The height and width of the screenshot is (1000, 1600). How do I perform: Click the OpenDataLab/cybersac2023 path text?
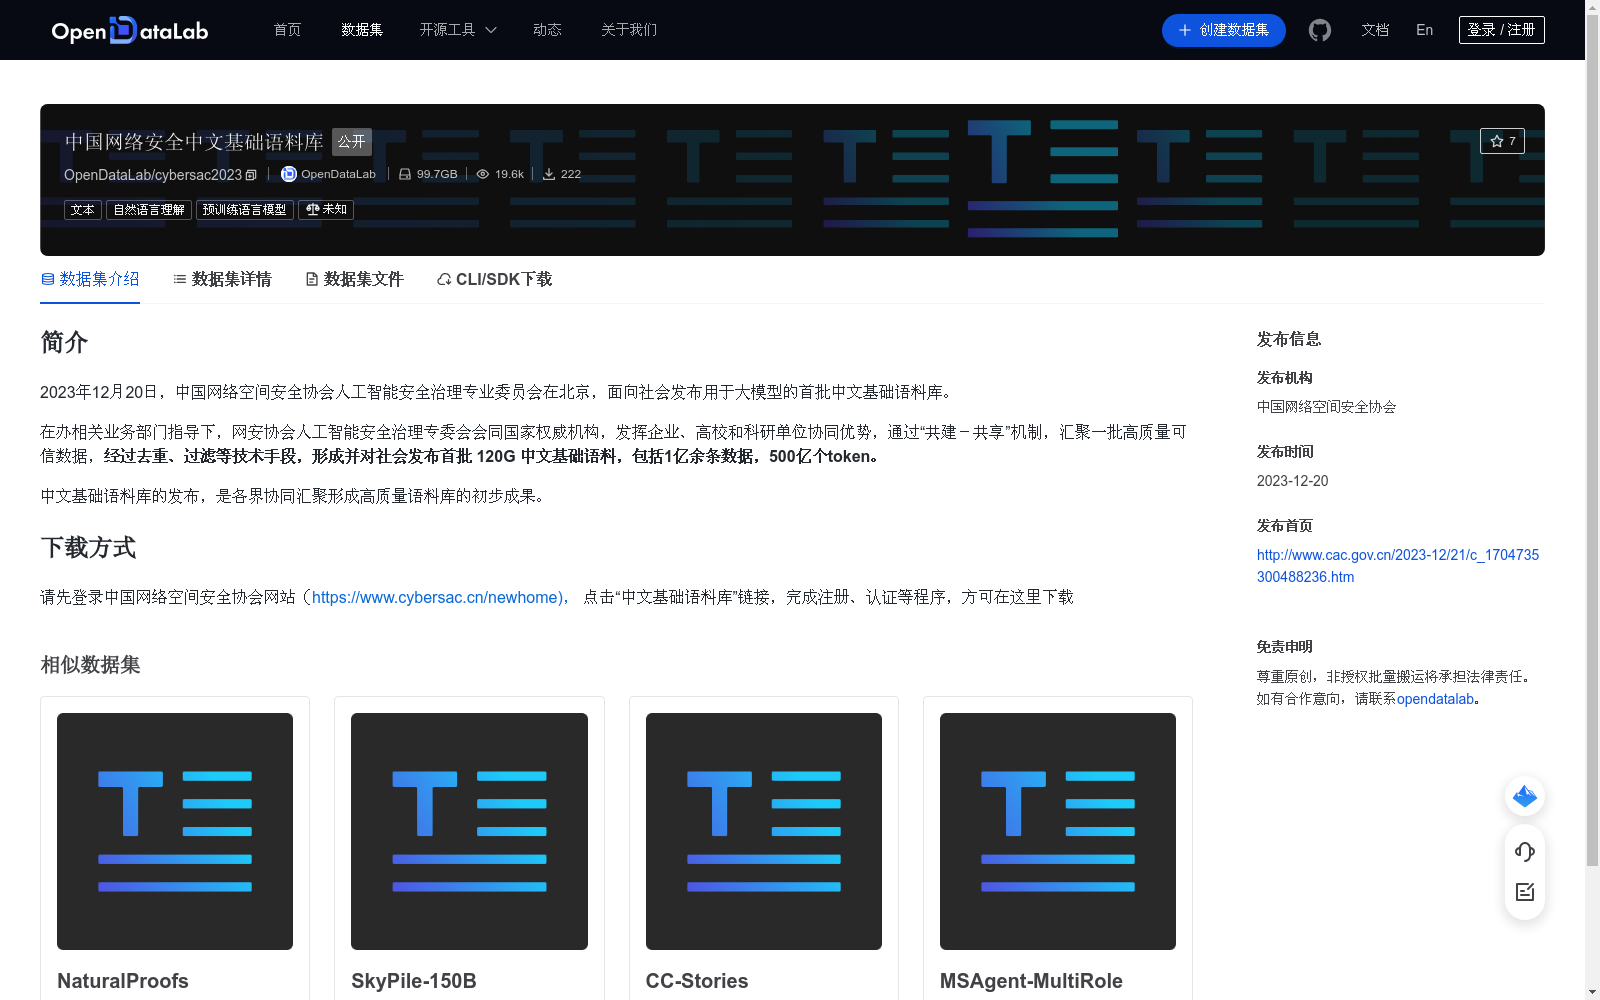click(x=153, y=175)
